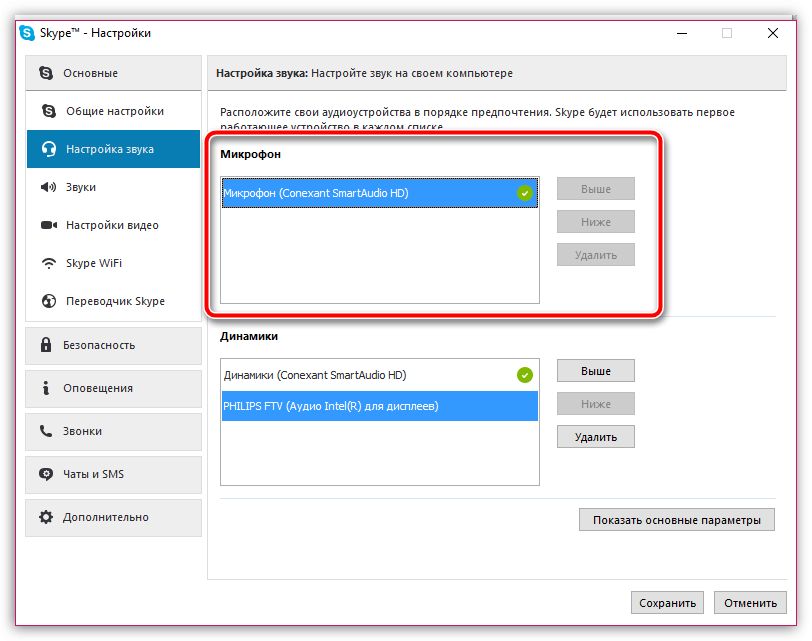Click Показать основные параметры button
The height and width of the screenshot is (641, 812).
point(676,520)
